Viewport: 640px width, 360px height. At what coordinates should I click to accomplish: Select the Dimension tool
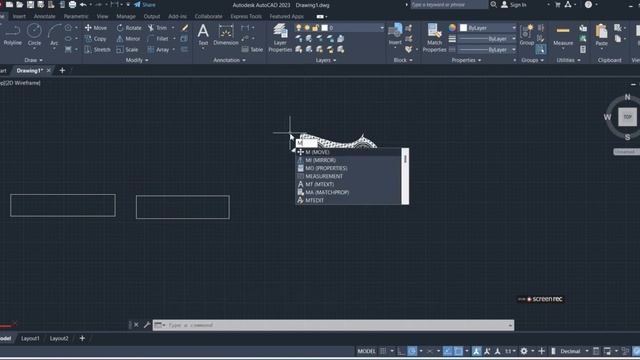226,34
